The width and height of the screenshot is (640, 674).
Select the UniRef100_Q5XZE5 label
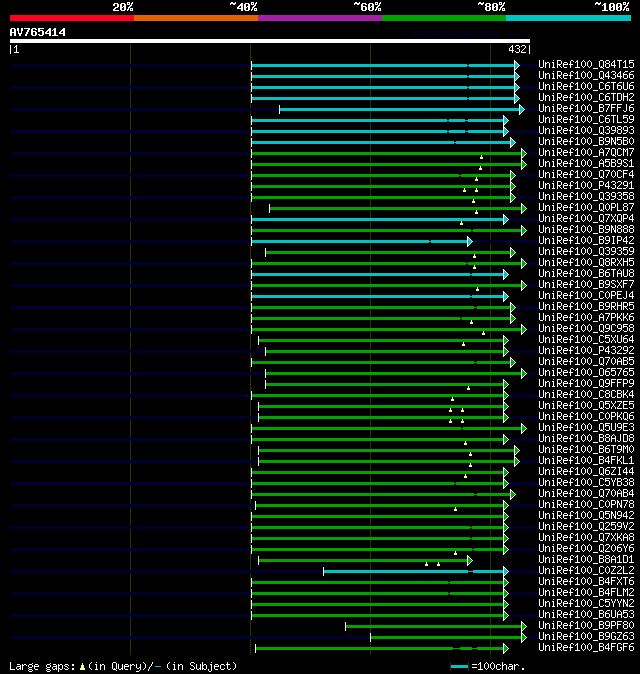click(x=586, y=406)
